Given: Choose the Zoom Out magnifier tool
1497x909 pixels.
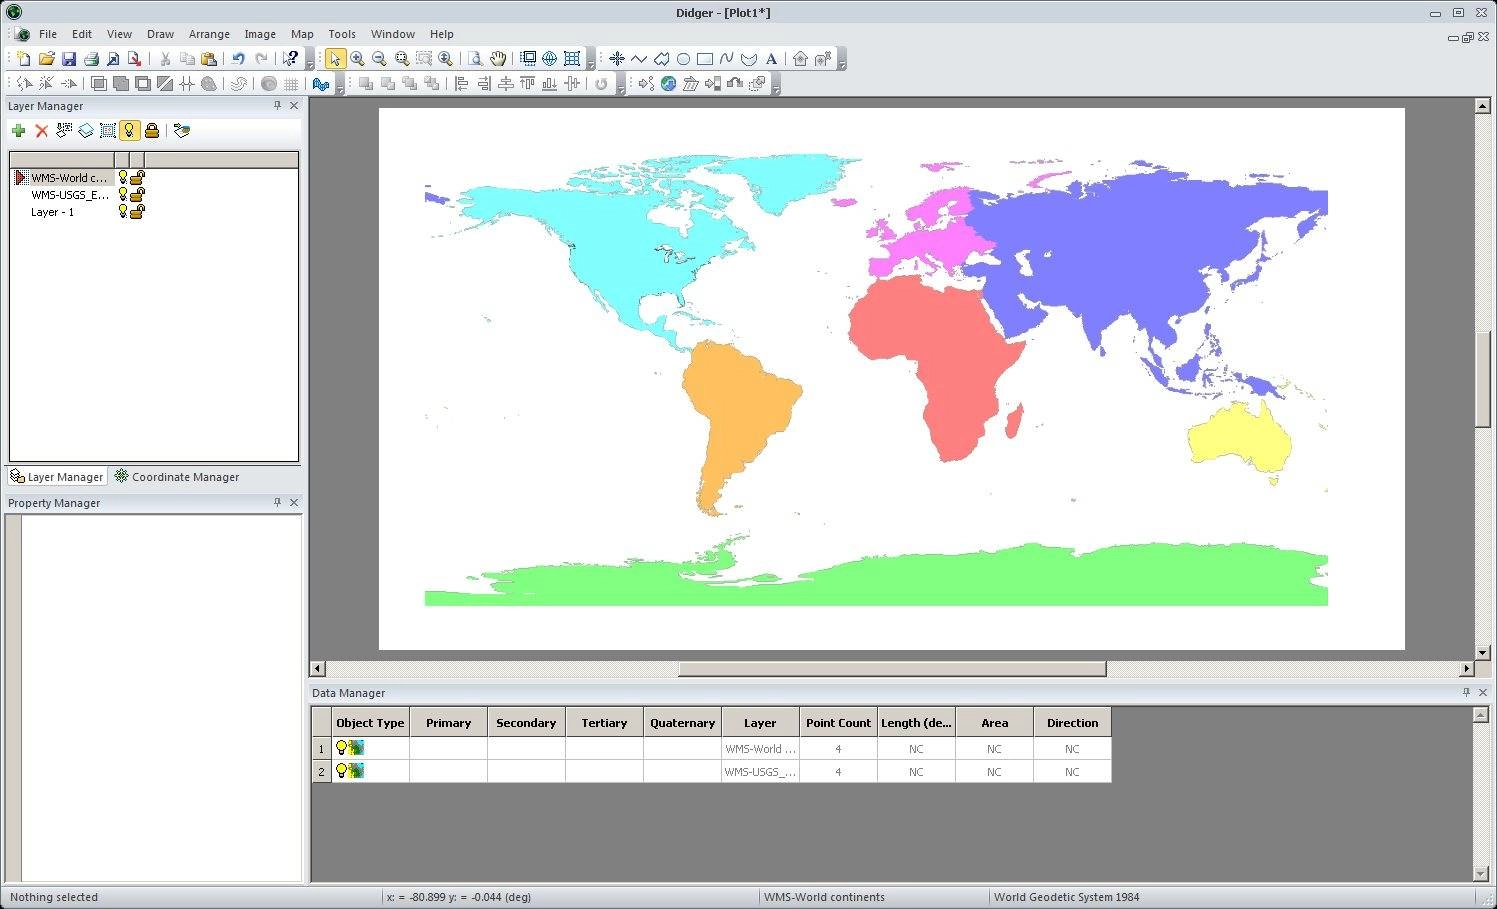Looking at the screenshot, I should tap(379, 59).
